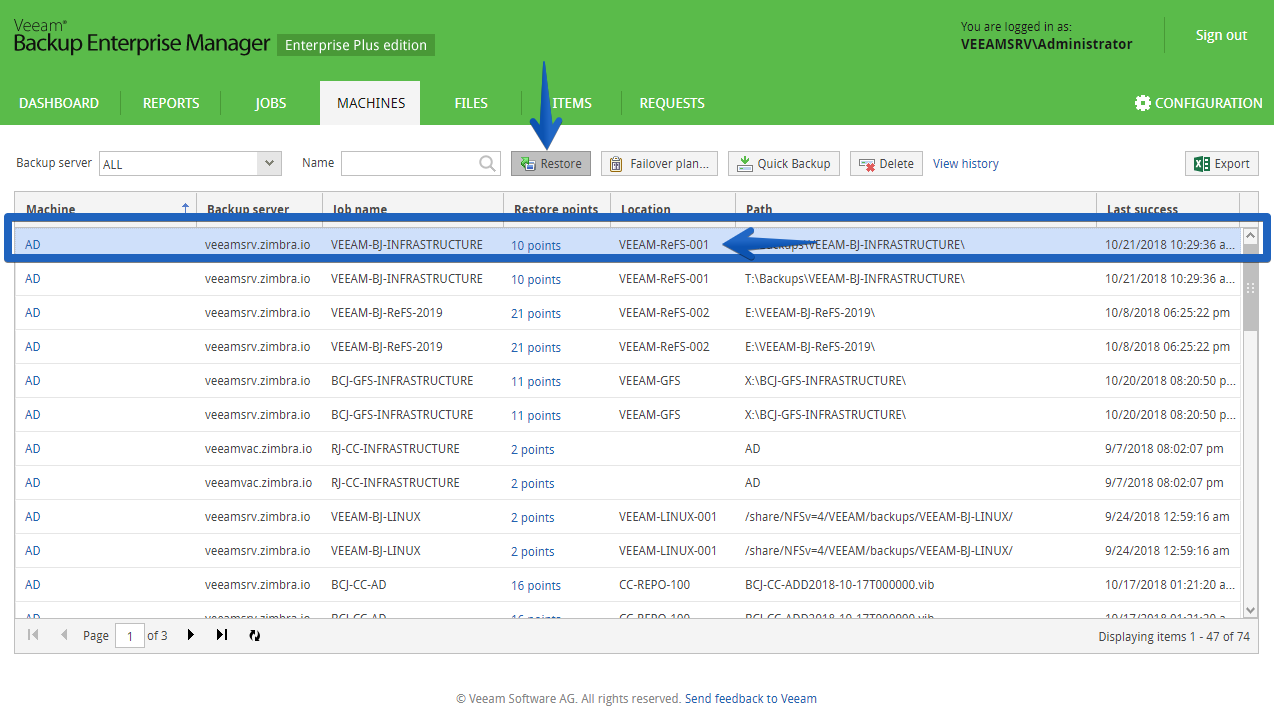Click the page number input field
1276x715 pixels.
130,635
